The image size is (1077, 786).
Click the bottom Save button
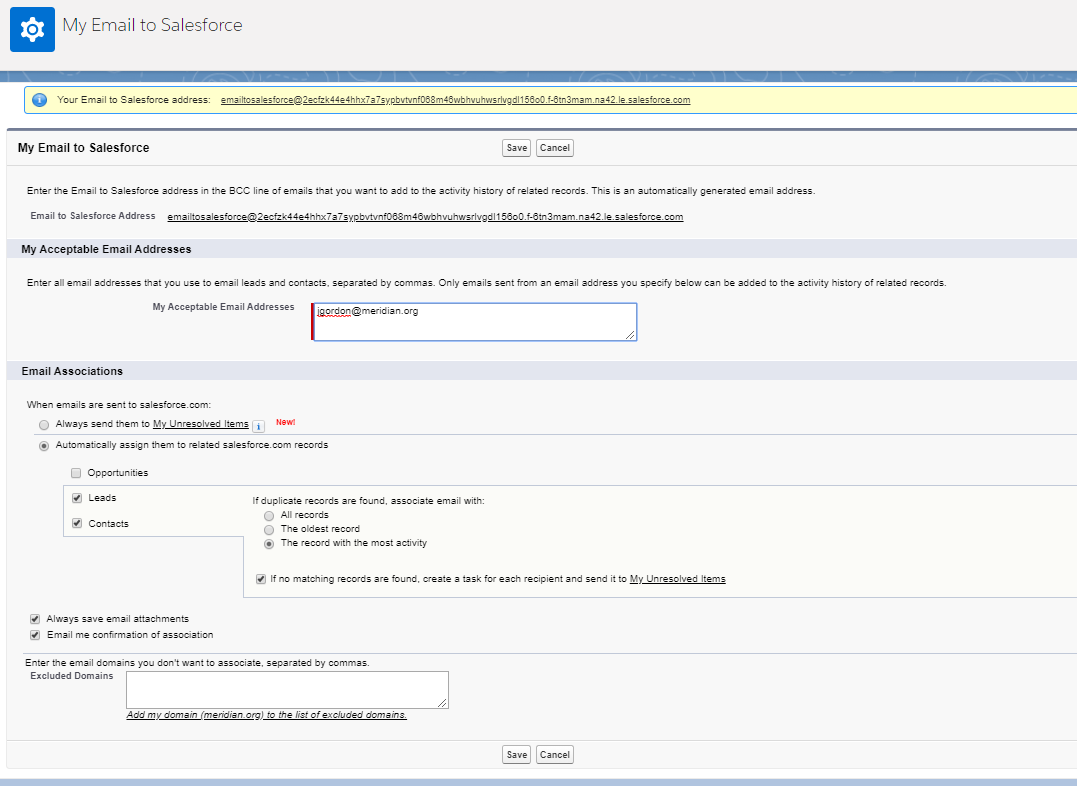point(517,754)
